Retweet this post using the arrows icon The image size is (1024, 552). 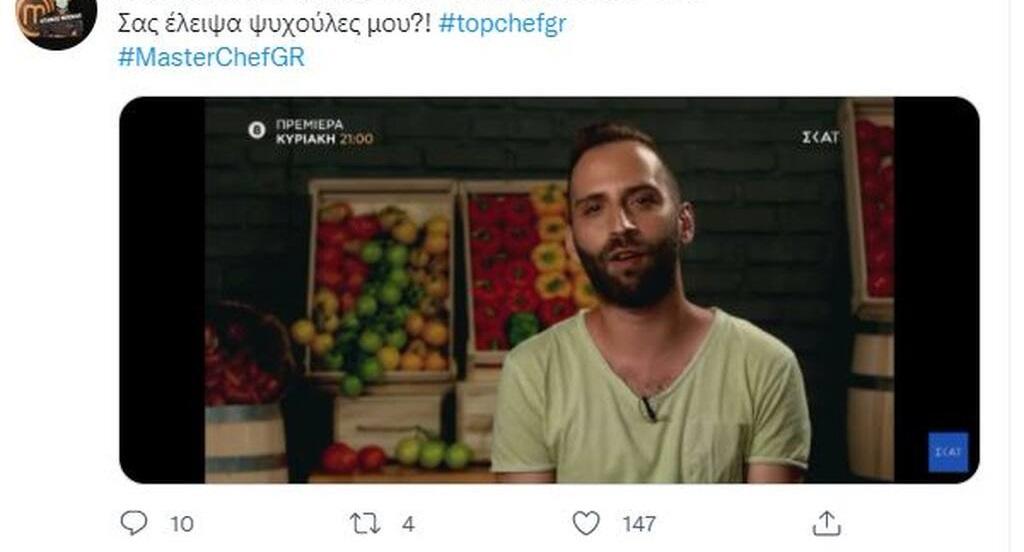pos(364,523)
